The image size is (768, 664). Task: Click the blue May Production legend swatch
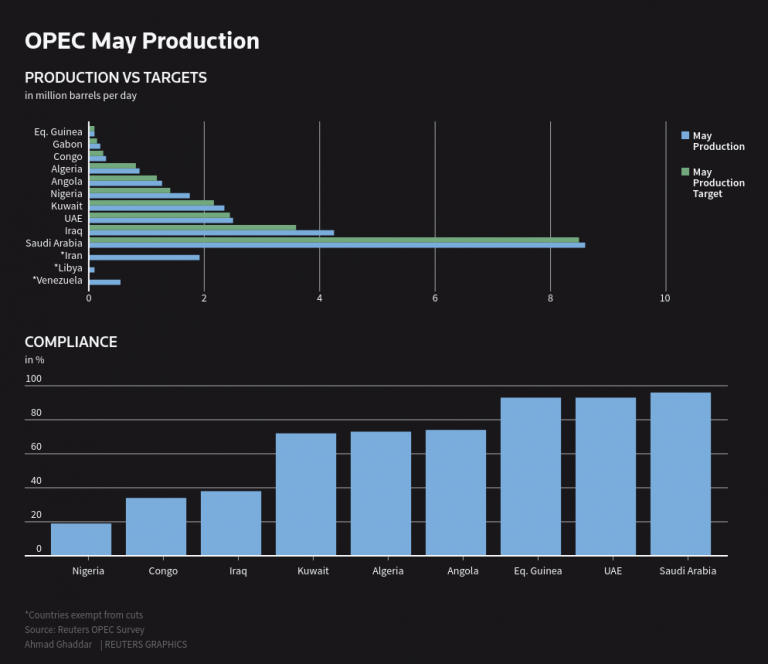[x=685, y=135]
